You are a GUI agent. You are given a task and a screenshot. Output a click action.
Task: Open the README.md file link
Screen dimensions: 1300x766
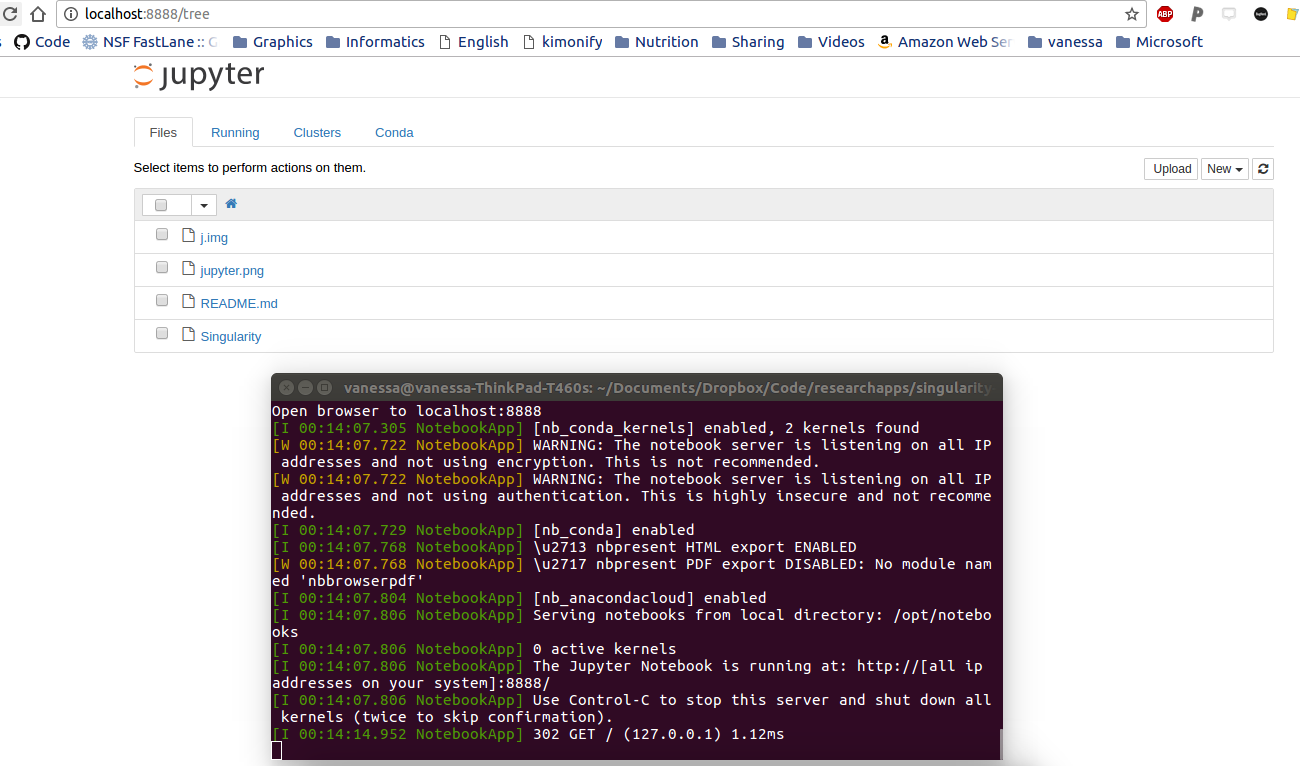pyautogui.click(x=239, y=304)
